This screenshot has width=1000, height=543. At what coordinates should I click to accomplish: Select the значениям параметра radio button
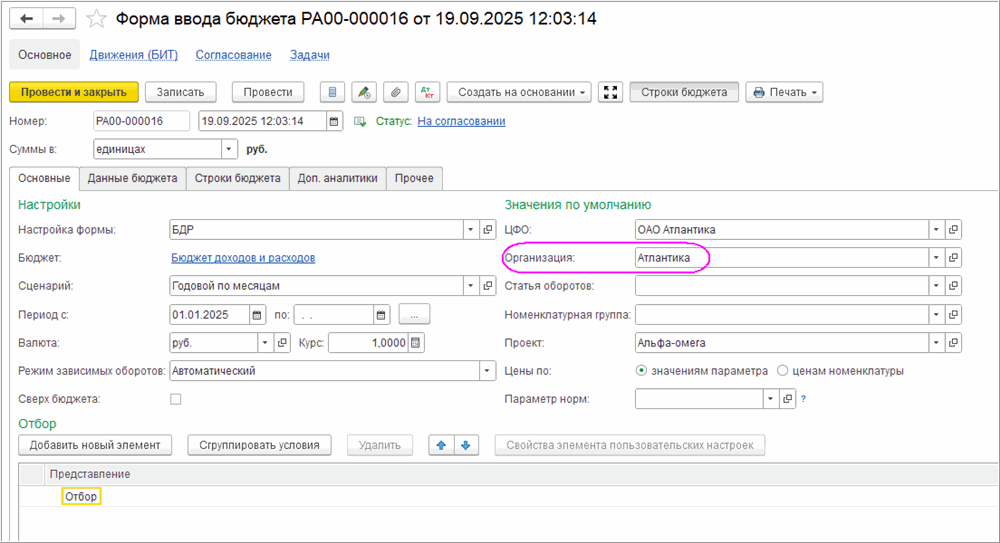click(642, 371)
